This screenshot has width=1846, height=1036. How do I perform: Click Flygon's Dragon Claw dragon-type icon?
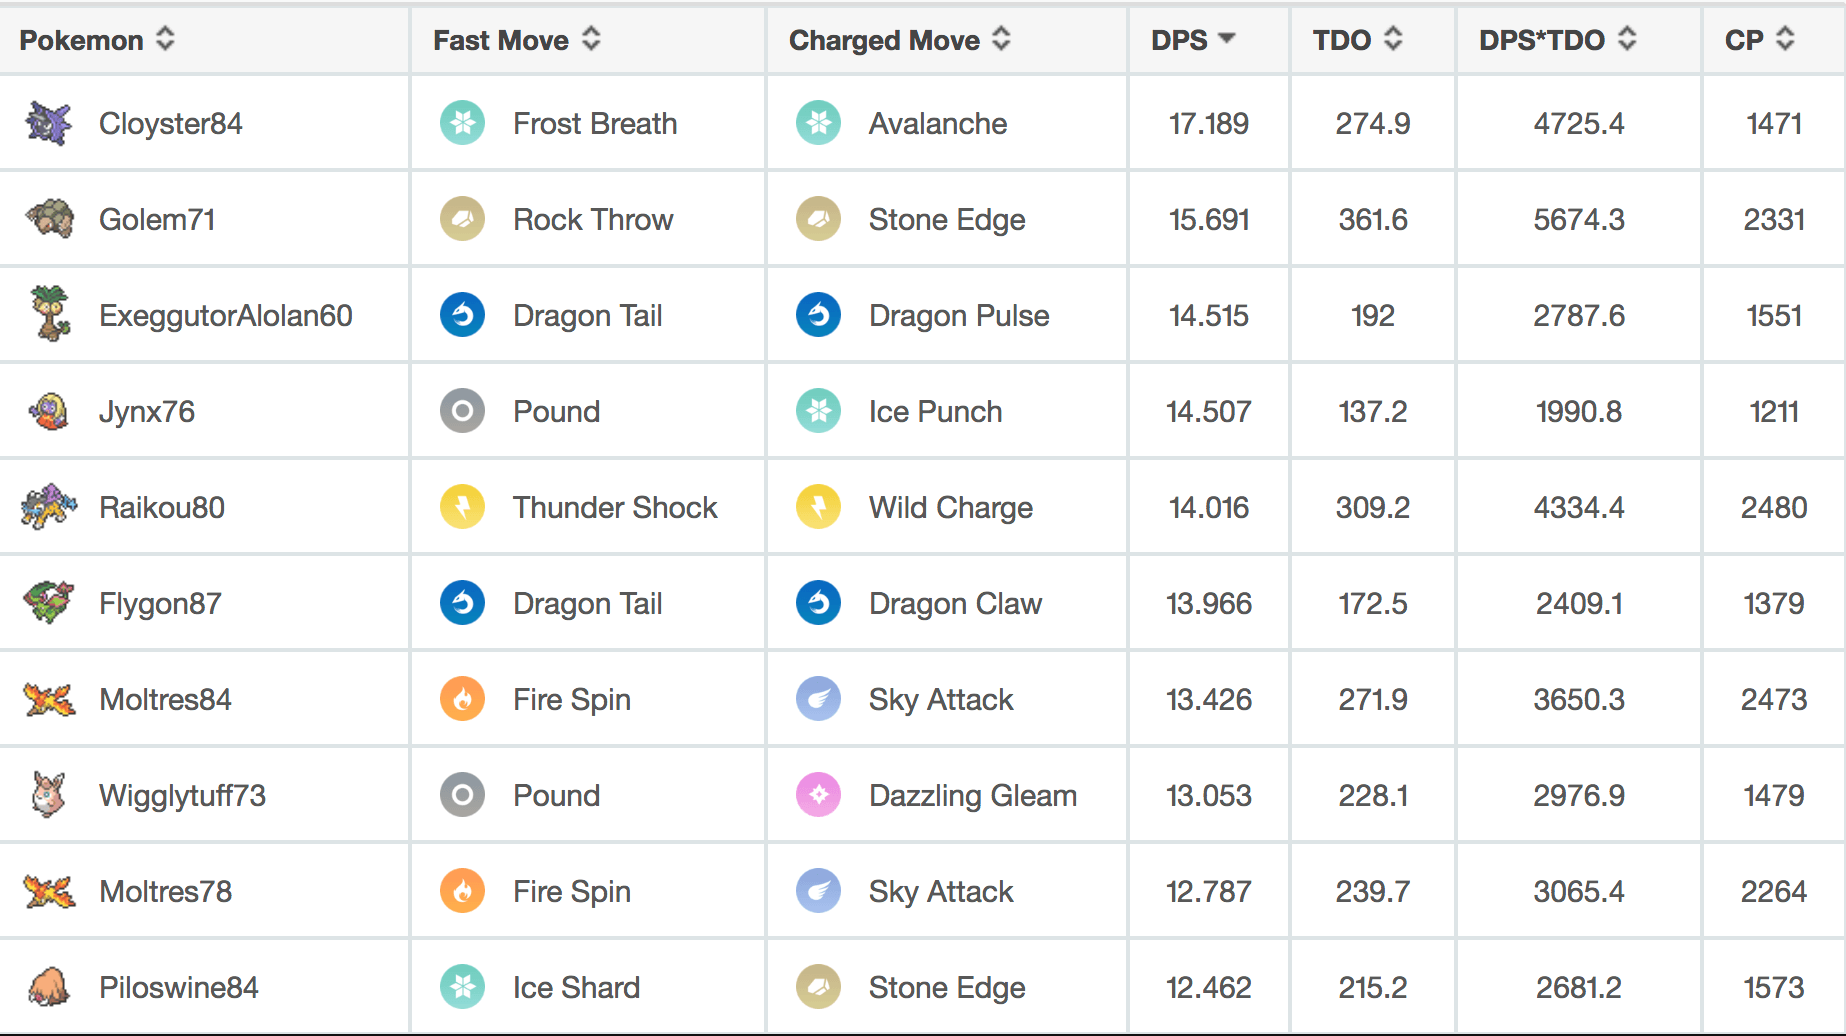tap(818, 603)
